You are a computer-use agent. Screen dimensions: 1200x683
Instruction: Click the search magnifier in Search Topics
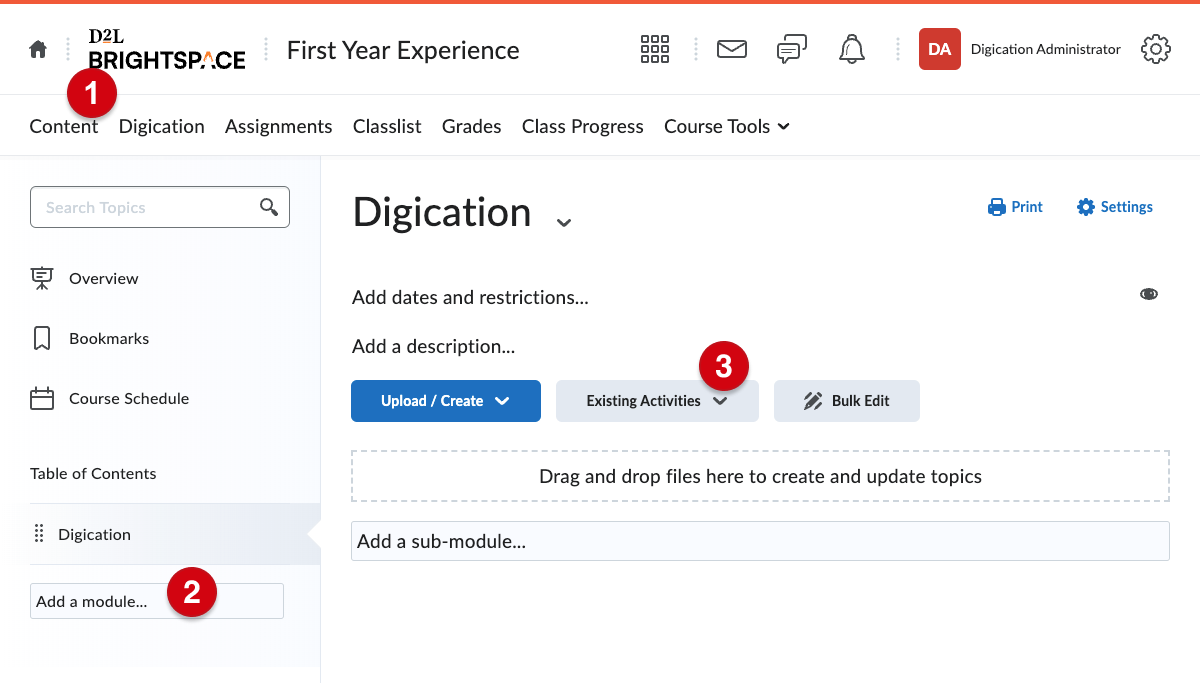269,207
